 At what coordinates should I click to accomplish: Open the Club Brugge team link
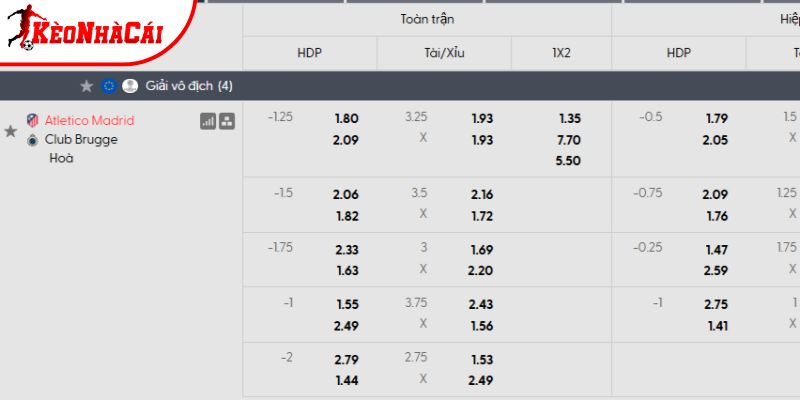coord(81,140)
